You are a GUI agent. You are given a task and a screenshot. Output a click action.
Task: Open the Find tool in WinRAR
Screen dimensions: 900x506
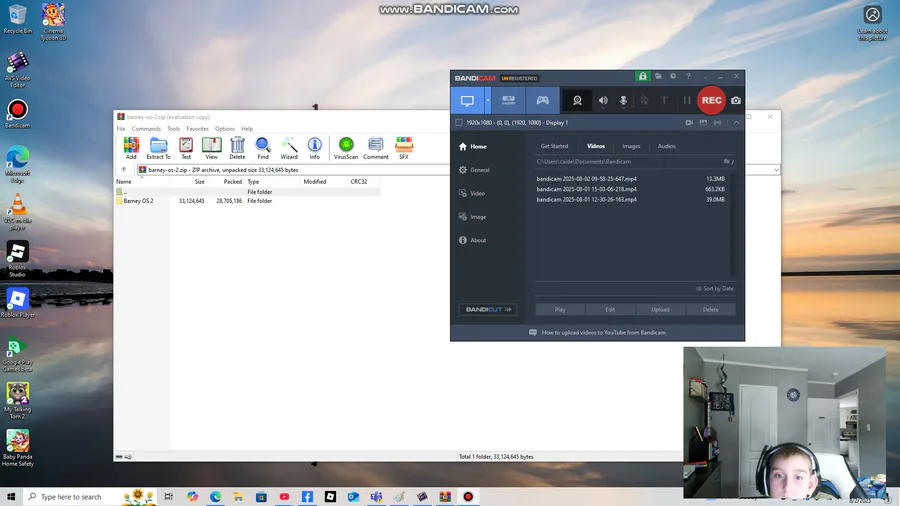coord(263,148)
